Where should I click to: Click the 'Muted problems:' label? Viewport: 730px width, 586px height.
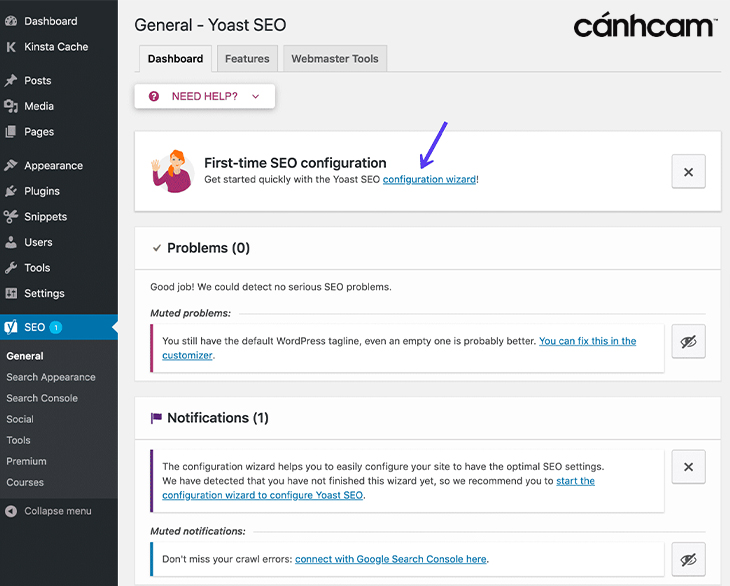click(x=190, y=313)
